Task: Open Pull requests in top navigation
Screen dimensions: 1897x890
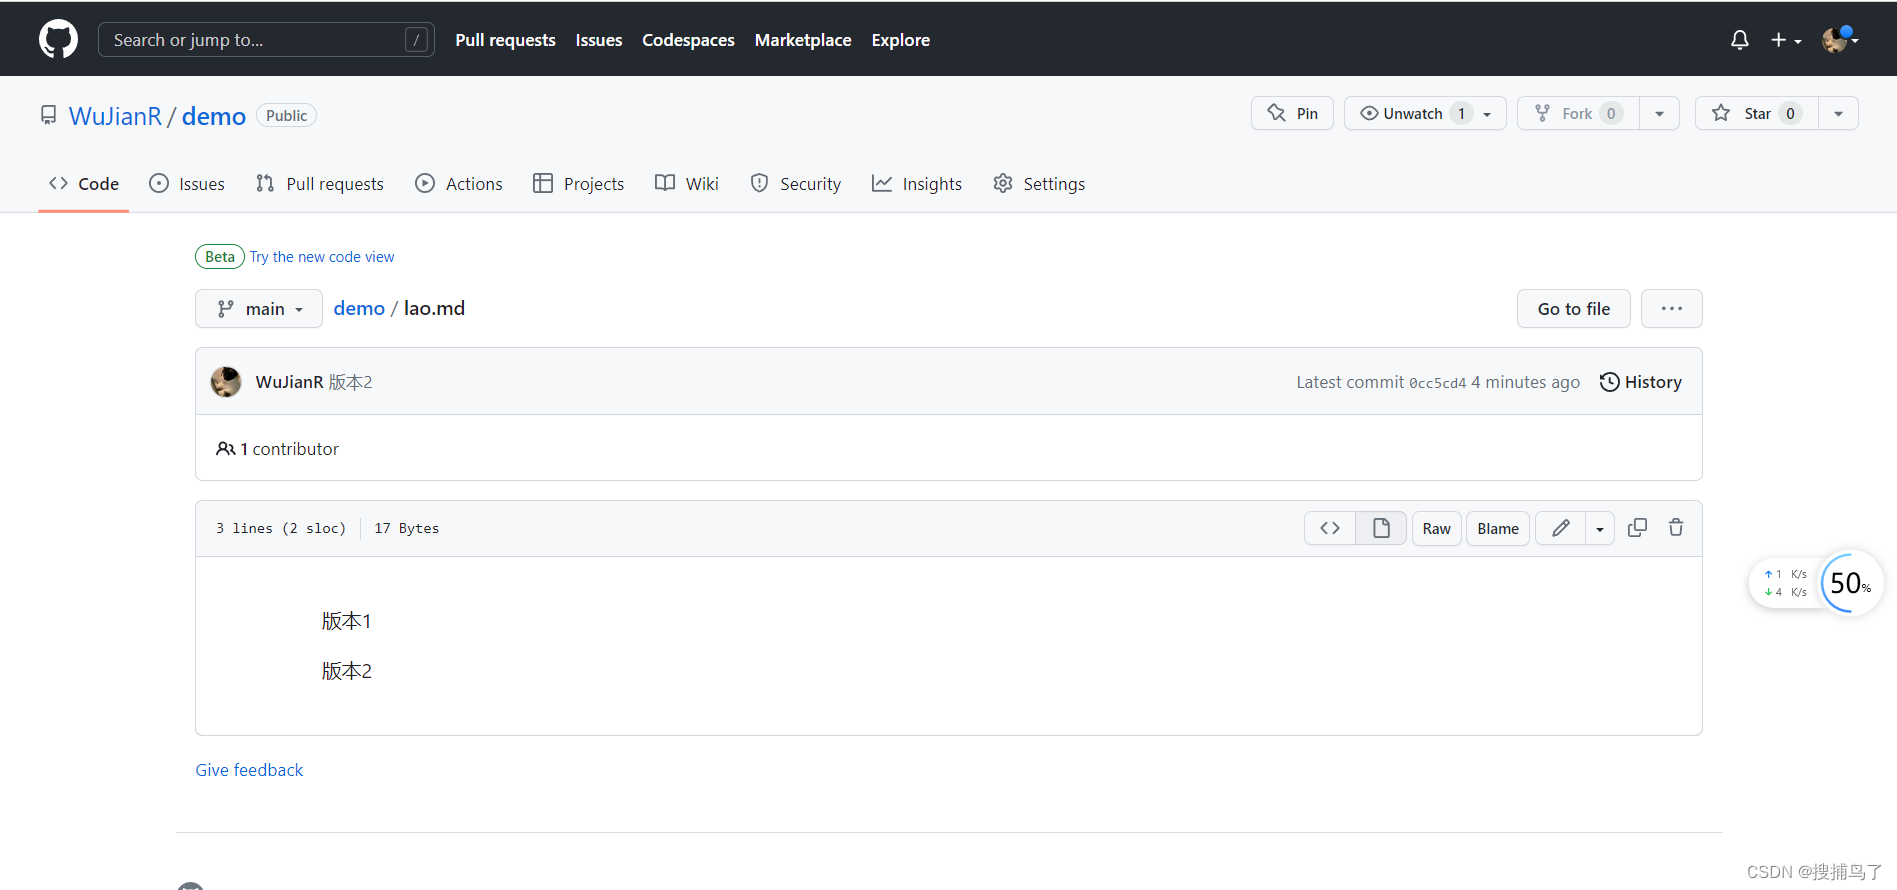Action: pos(505,40)
